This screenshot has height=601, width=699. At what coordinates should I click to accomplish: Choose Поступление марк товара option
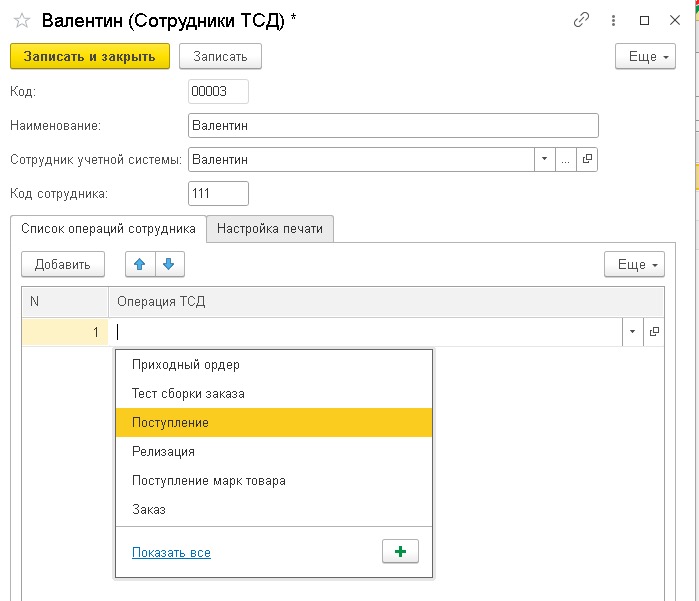click(274, 481)
